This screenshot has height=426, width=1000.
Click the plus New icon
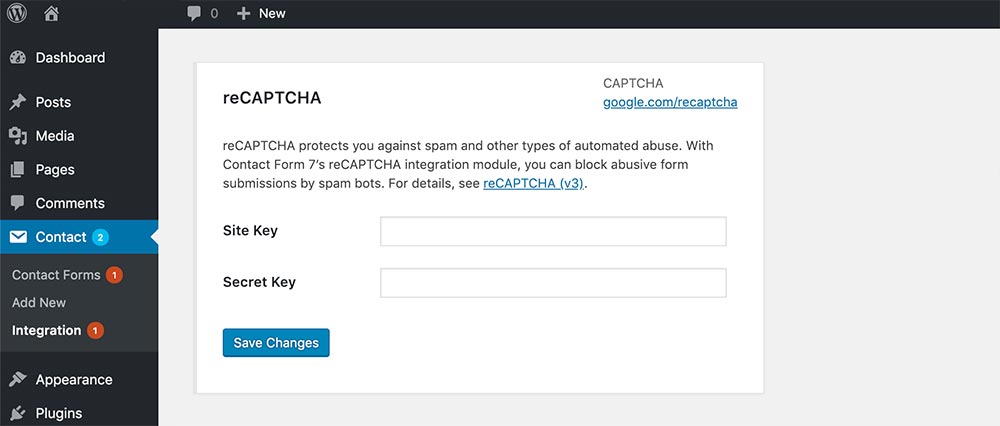(x=243, y=13)
